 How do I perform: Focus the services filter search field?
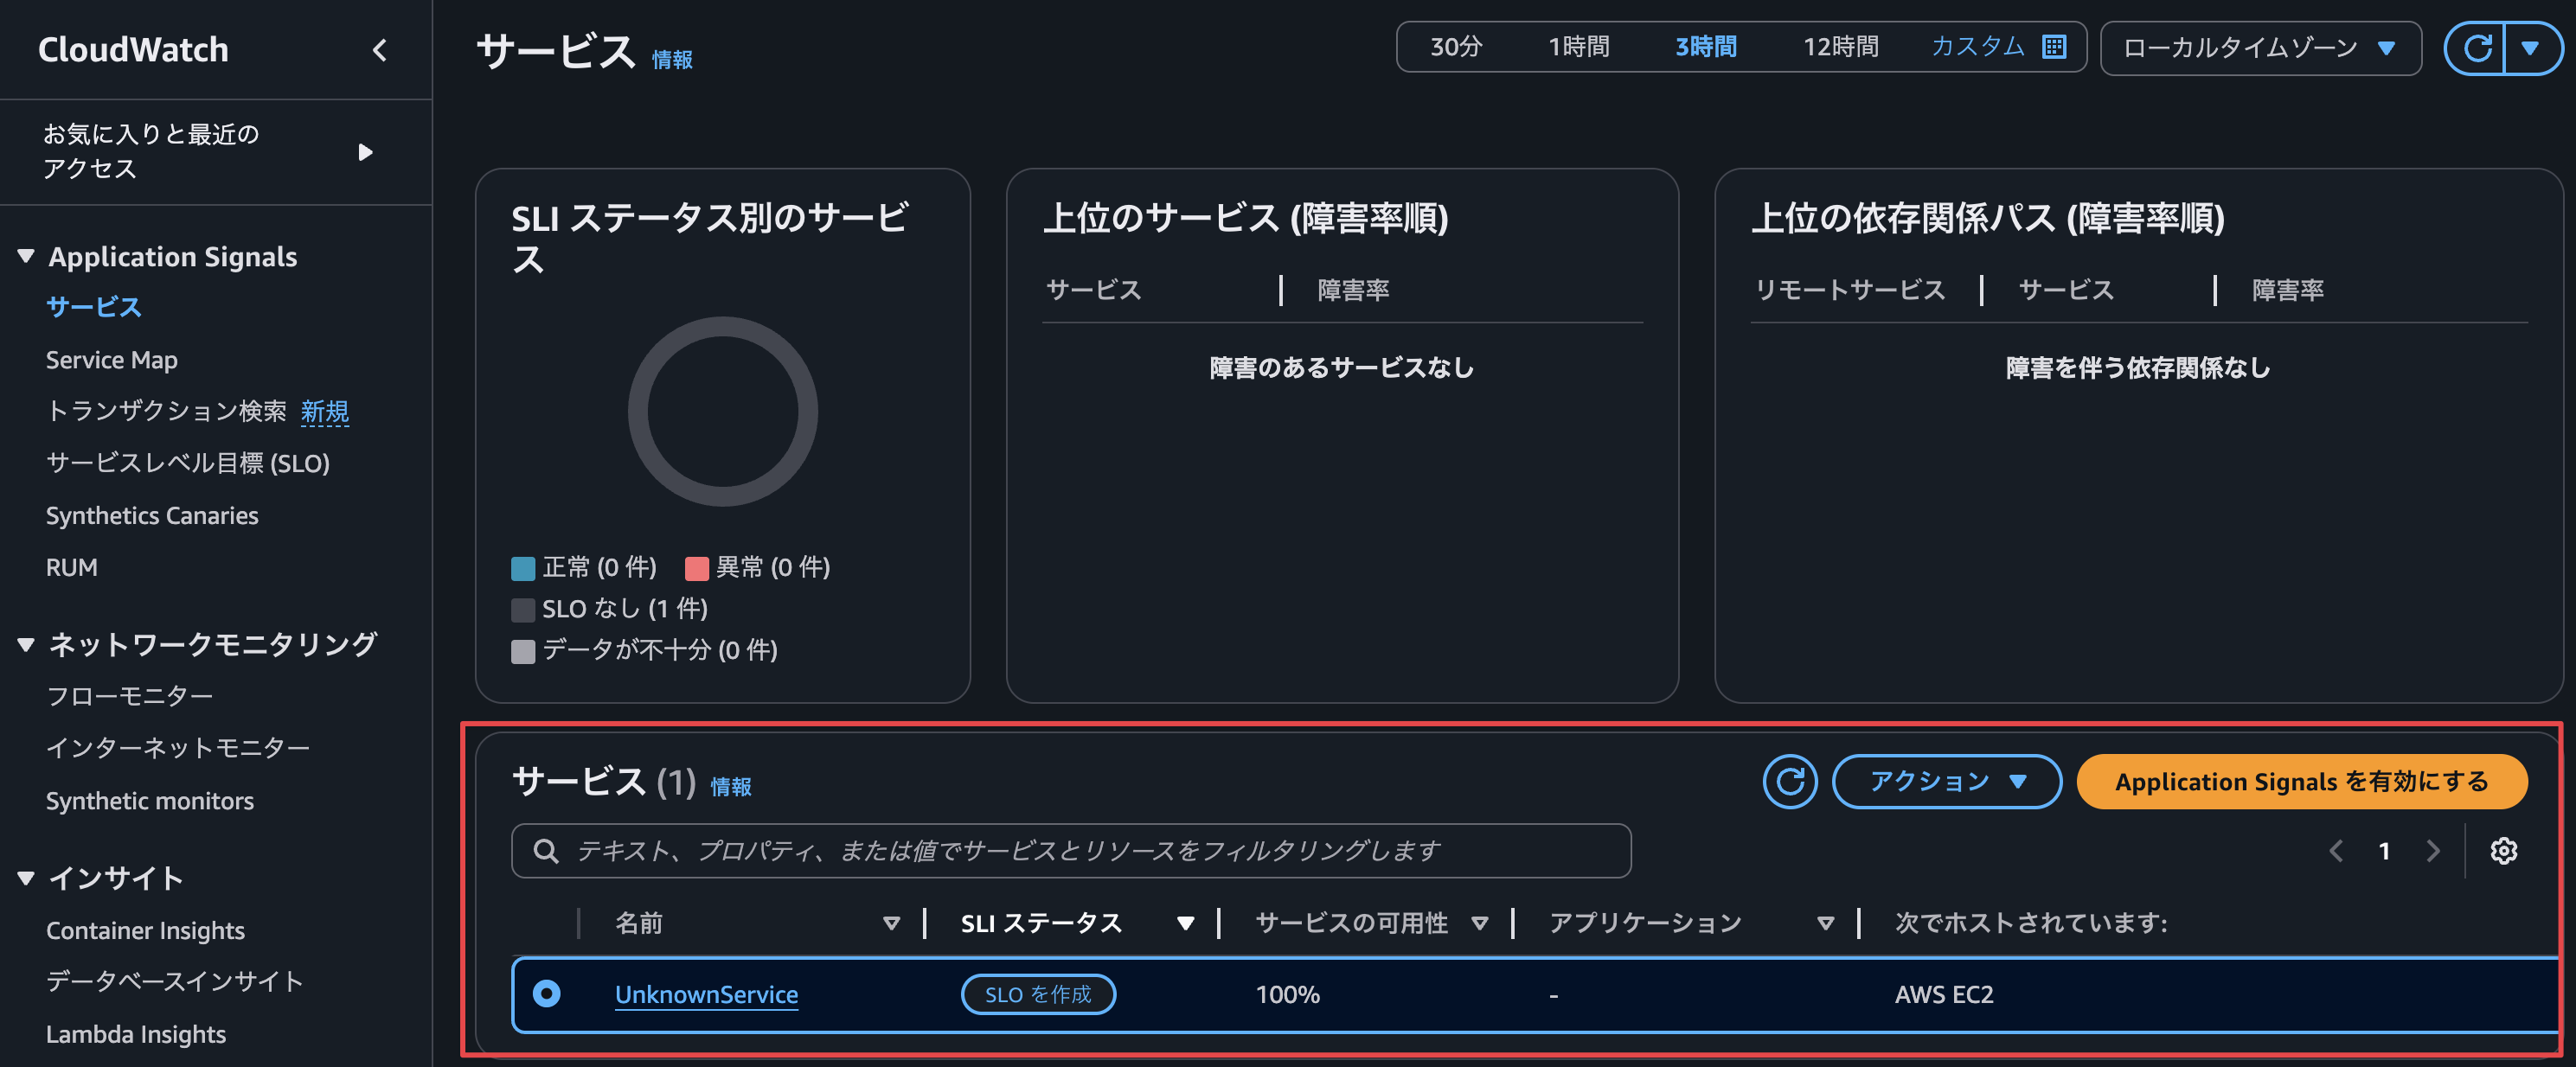point(1071,851)
